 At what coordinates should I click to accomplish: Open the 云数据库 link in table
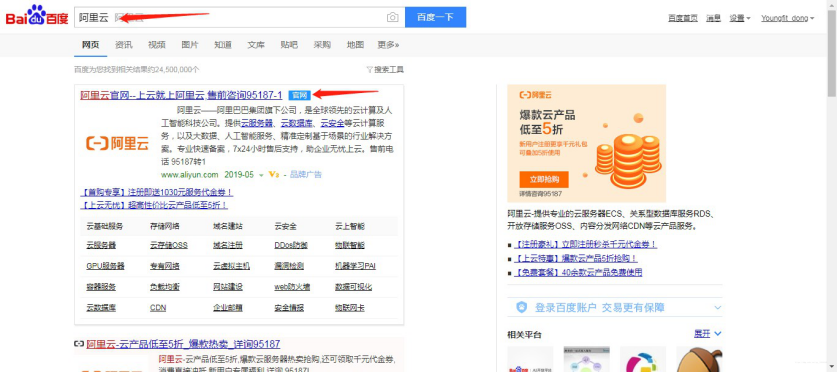[x=101, y=307]
